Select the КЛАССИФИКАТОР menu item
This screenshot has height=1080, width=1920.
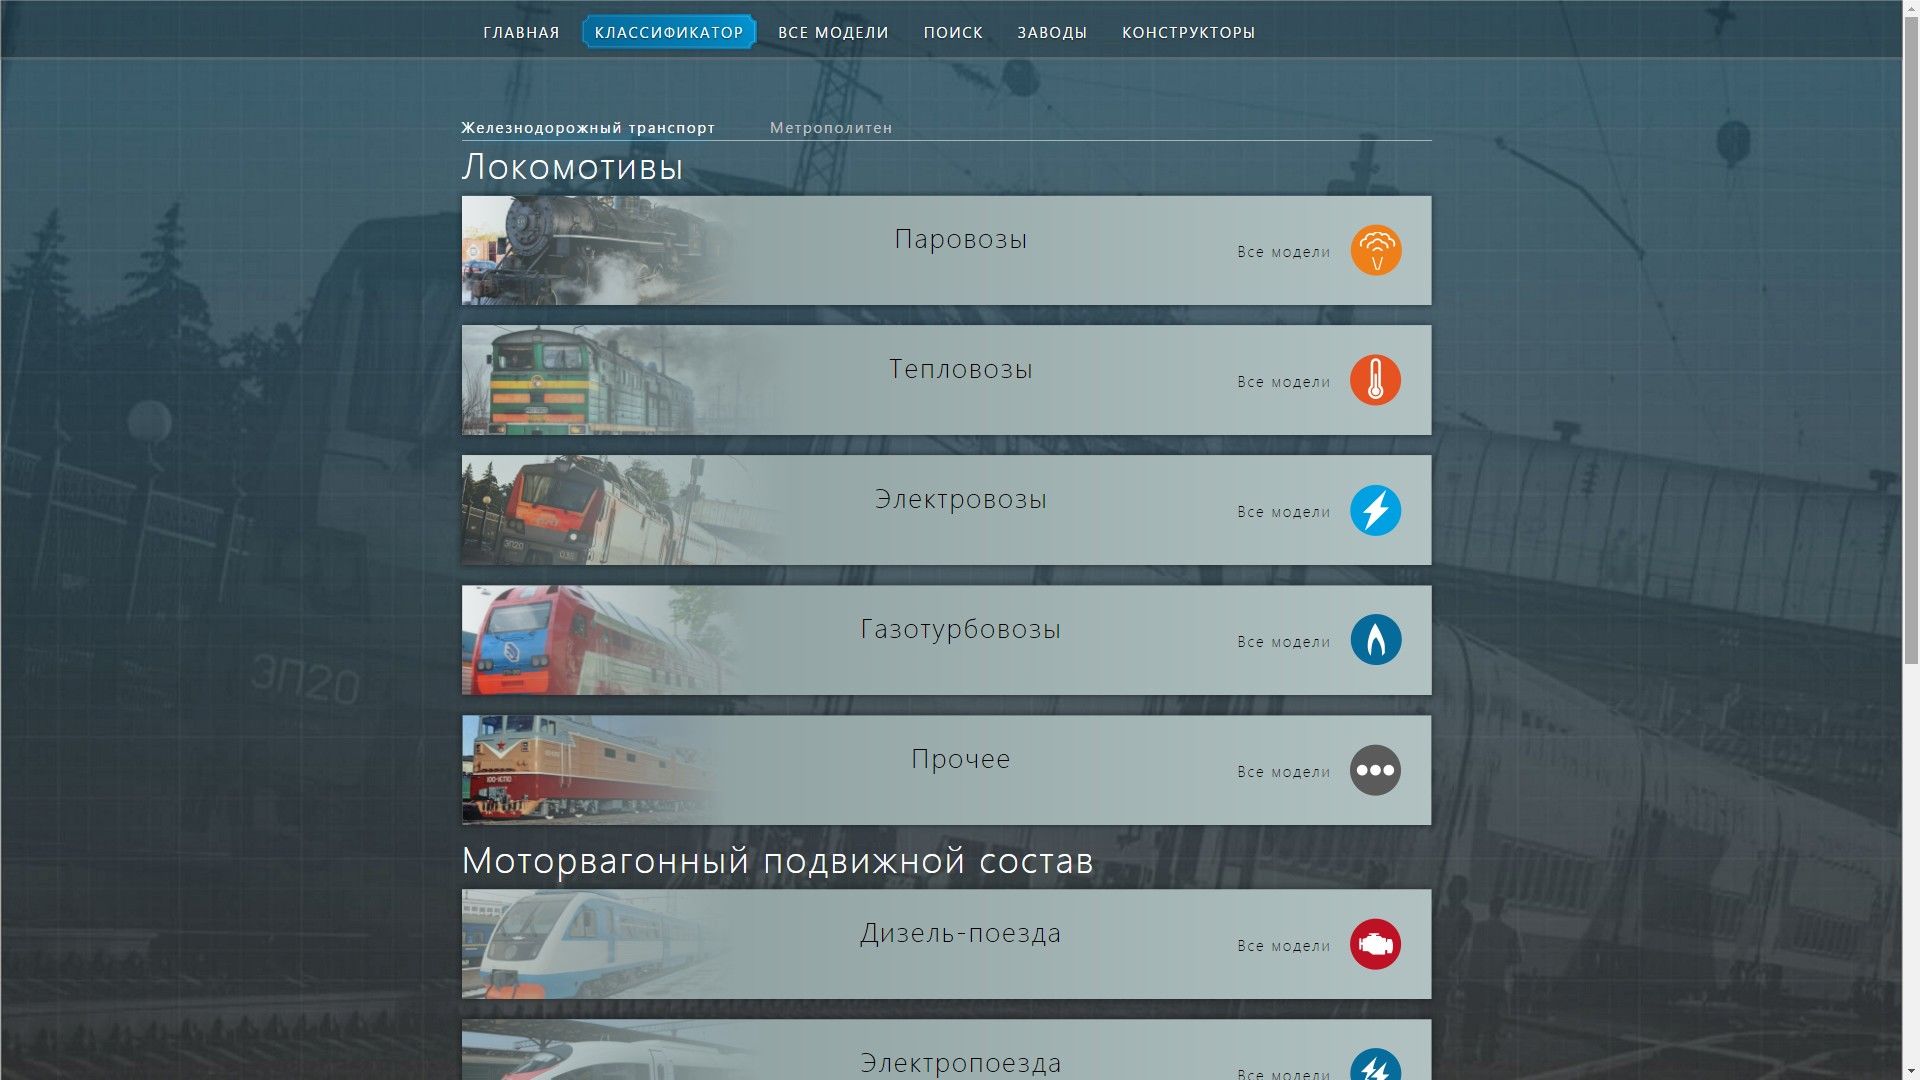click(x=669, y=32)
